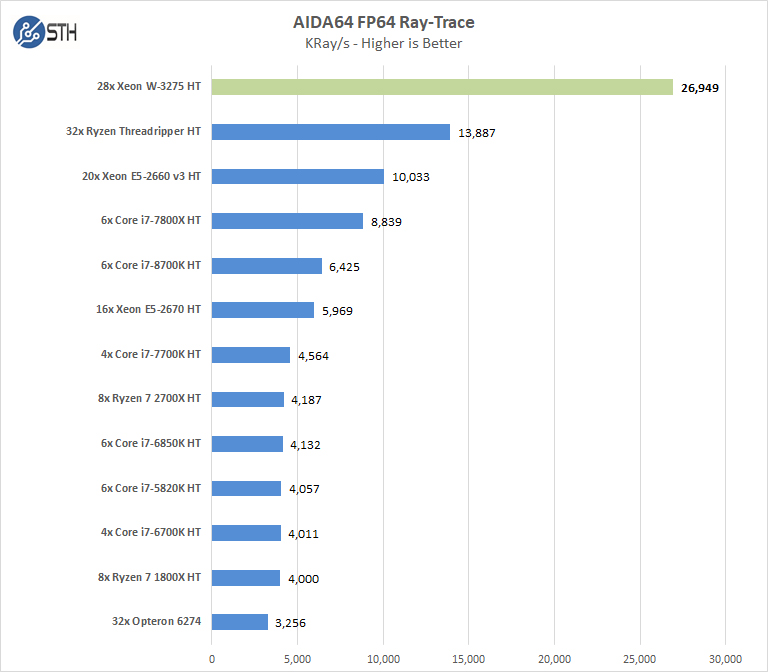
Task: Select the 8x Ryzen 7 2700X HT label
Action: pyautogui.click(x=149, y=399)
